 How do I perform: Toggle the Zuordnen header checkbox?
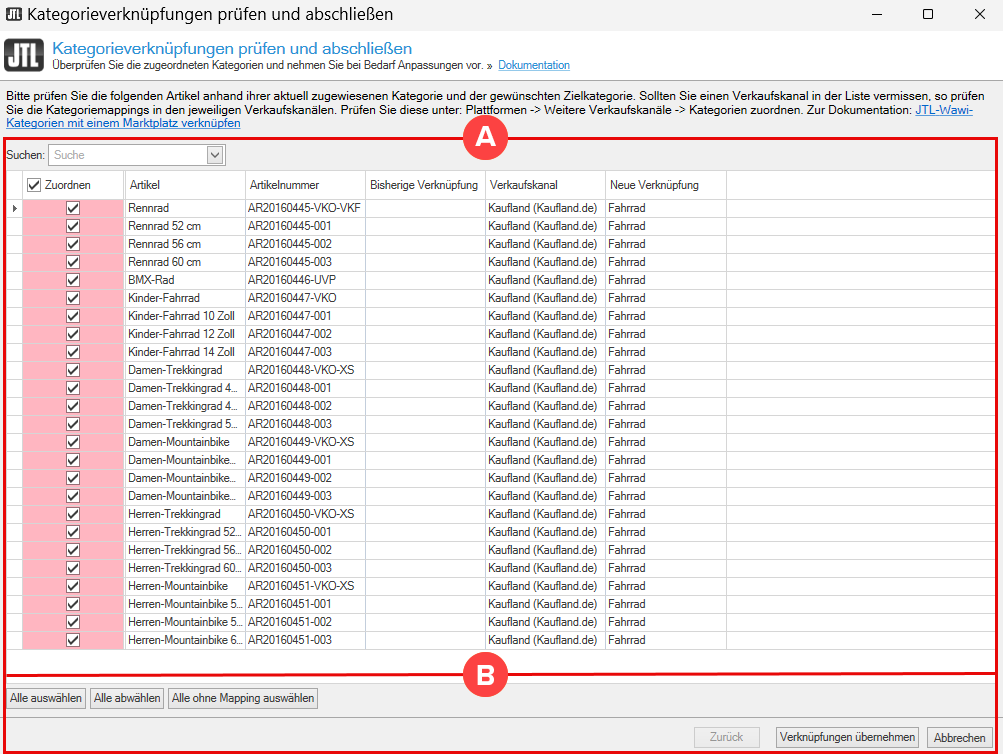[x=34, y=185]
